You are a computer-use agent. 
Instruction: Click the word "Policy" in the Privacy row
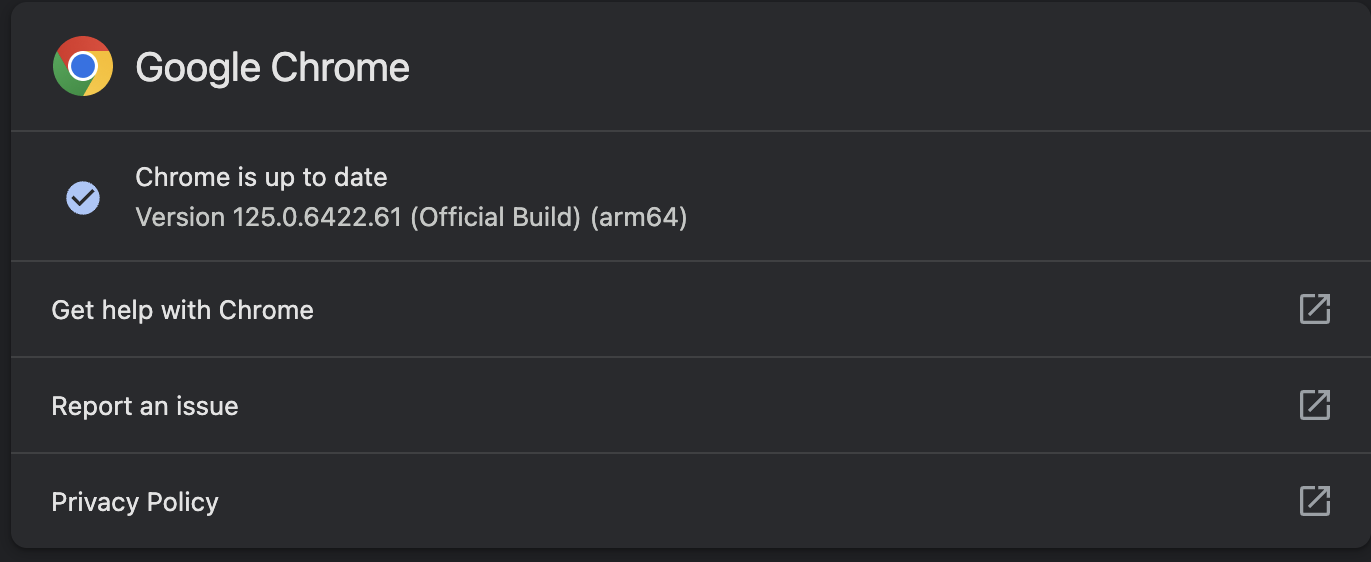point(182,502)
